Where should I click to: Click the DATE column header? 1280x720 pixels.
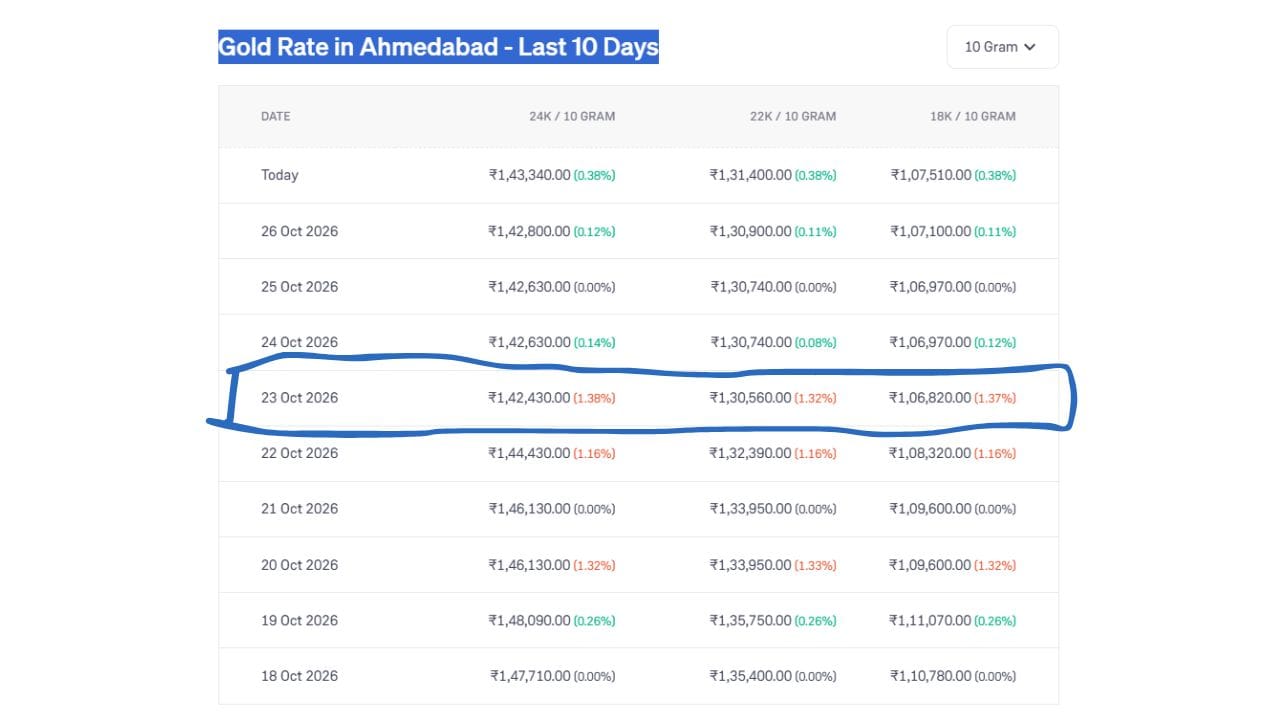276,116
